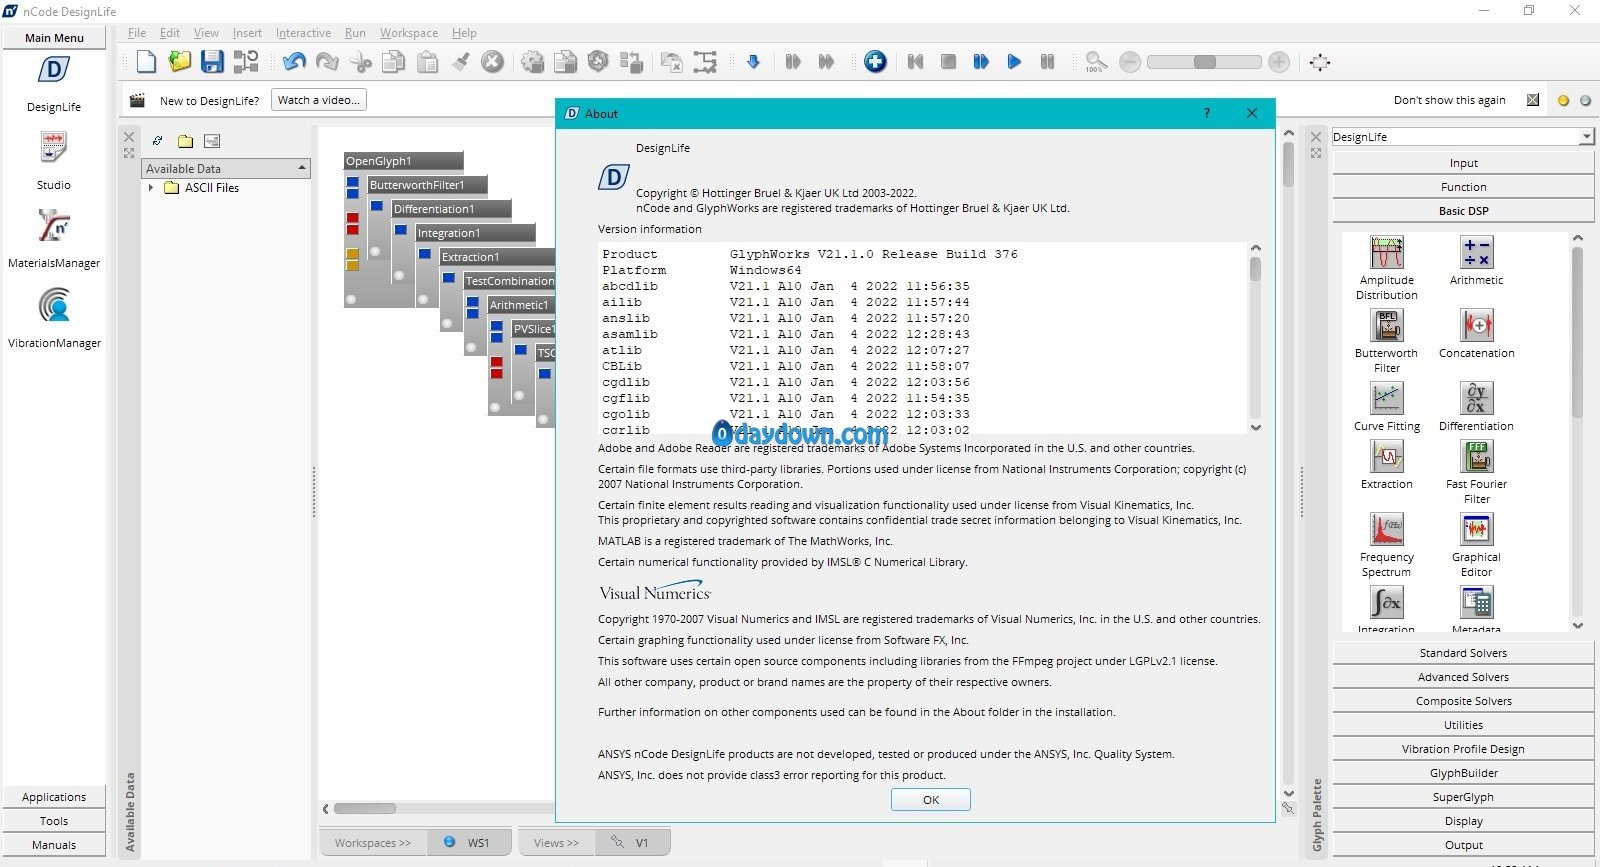Click the blue down arrow toolbar icon
Screen dimensions: 1600x867
click(x=753, y=62)
